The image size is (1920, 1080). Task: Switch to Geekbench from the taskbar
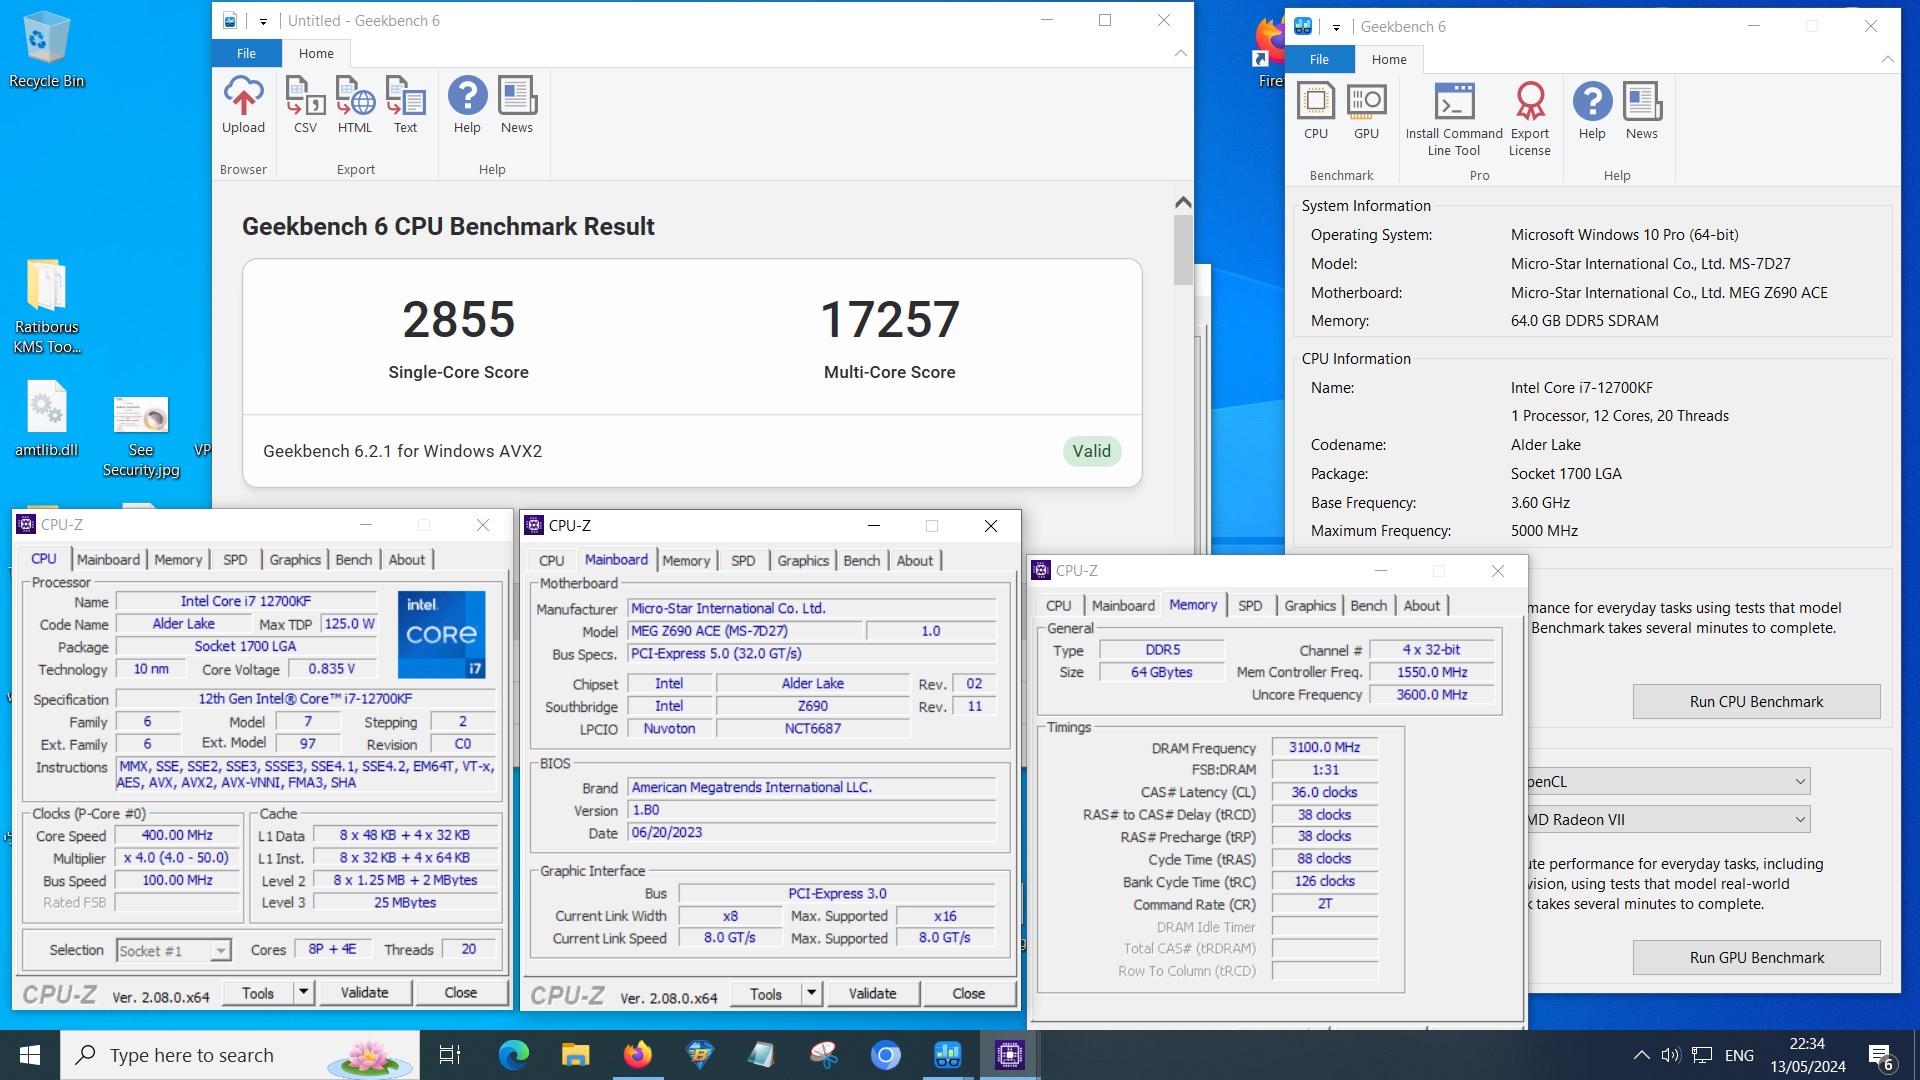(x=947, y=1055)
